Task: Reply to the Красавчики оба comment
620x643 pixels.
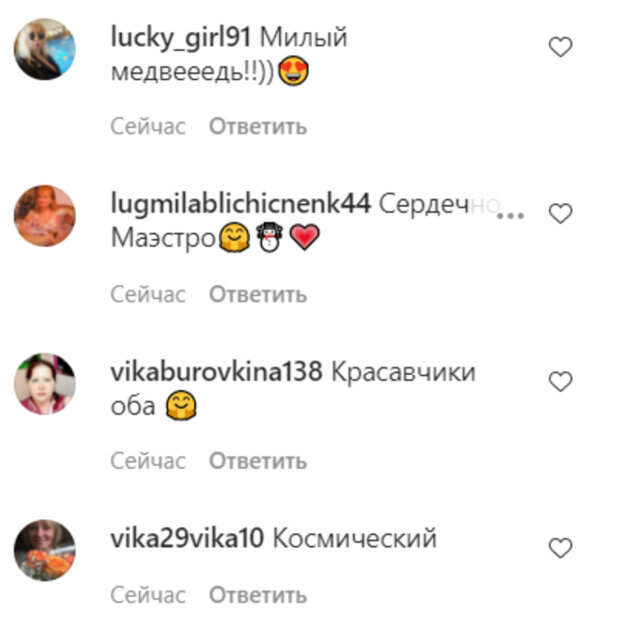Action: (258, 461)
